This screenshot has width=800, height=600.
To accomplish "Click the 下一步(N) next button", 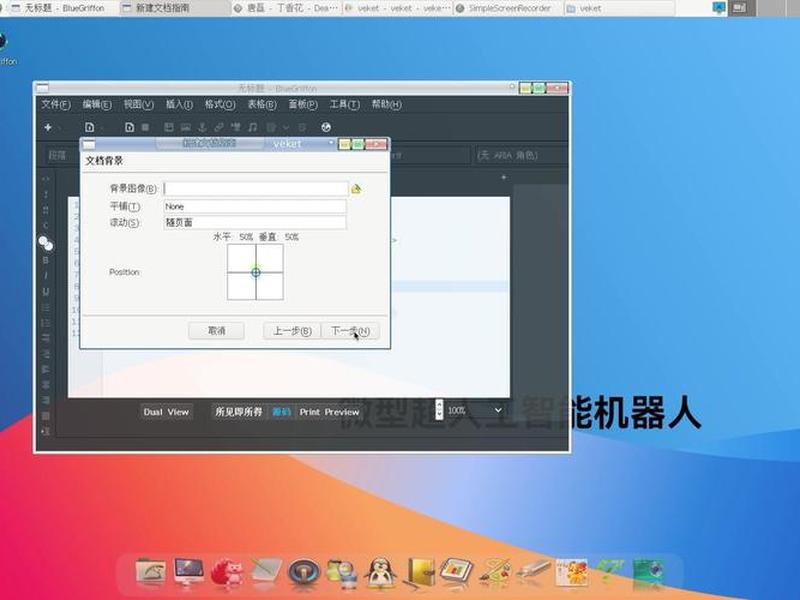I will pos(350,331).
